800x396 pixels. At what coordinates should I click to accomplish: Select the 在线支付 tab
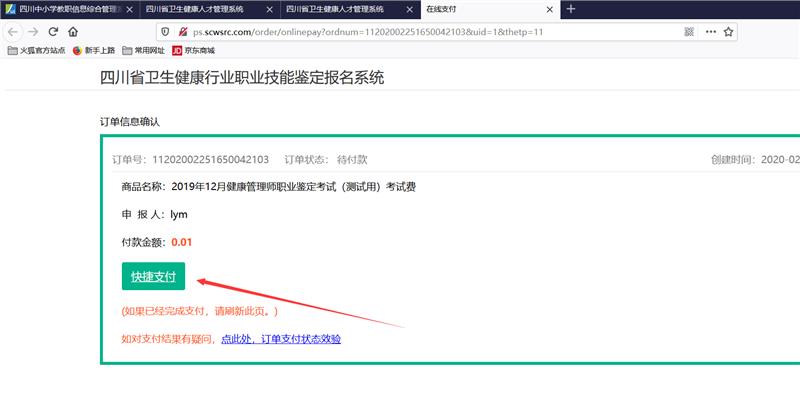coord(490,10)
